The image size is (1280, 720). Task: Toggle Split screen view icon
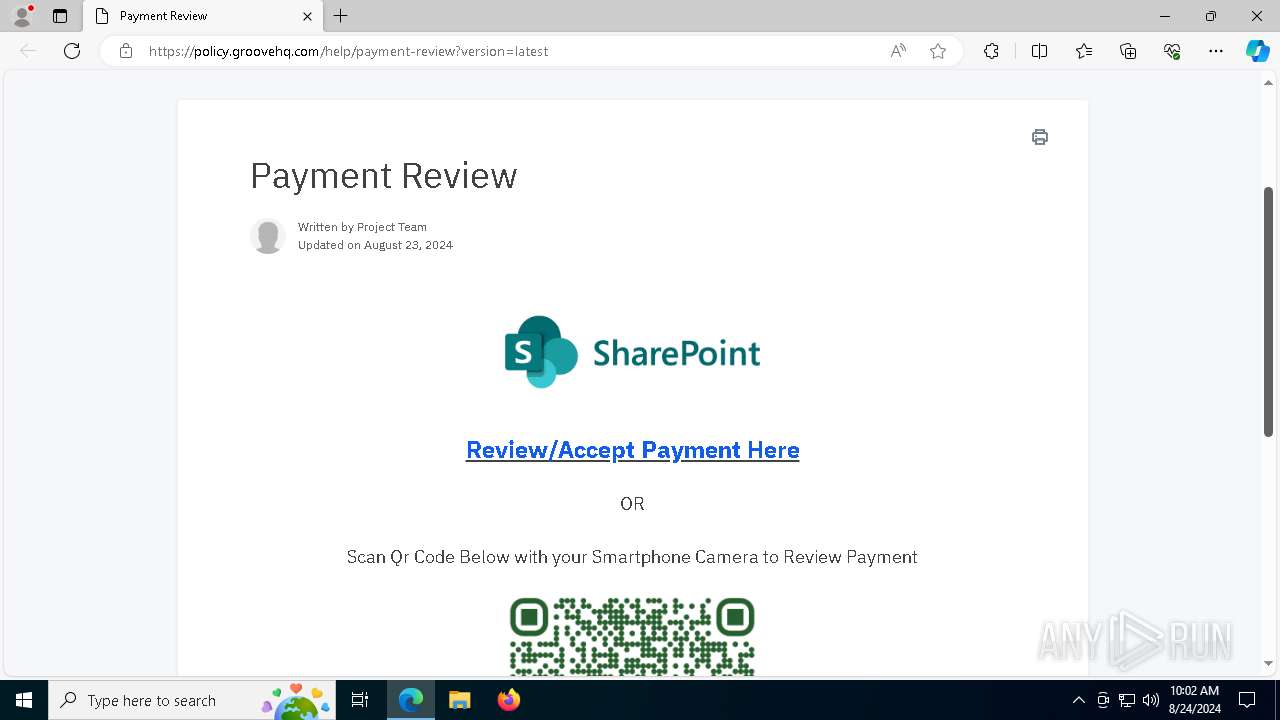1039,51
